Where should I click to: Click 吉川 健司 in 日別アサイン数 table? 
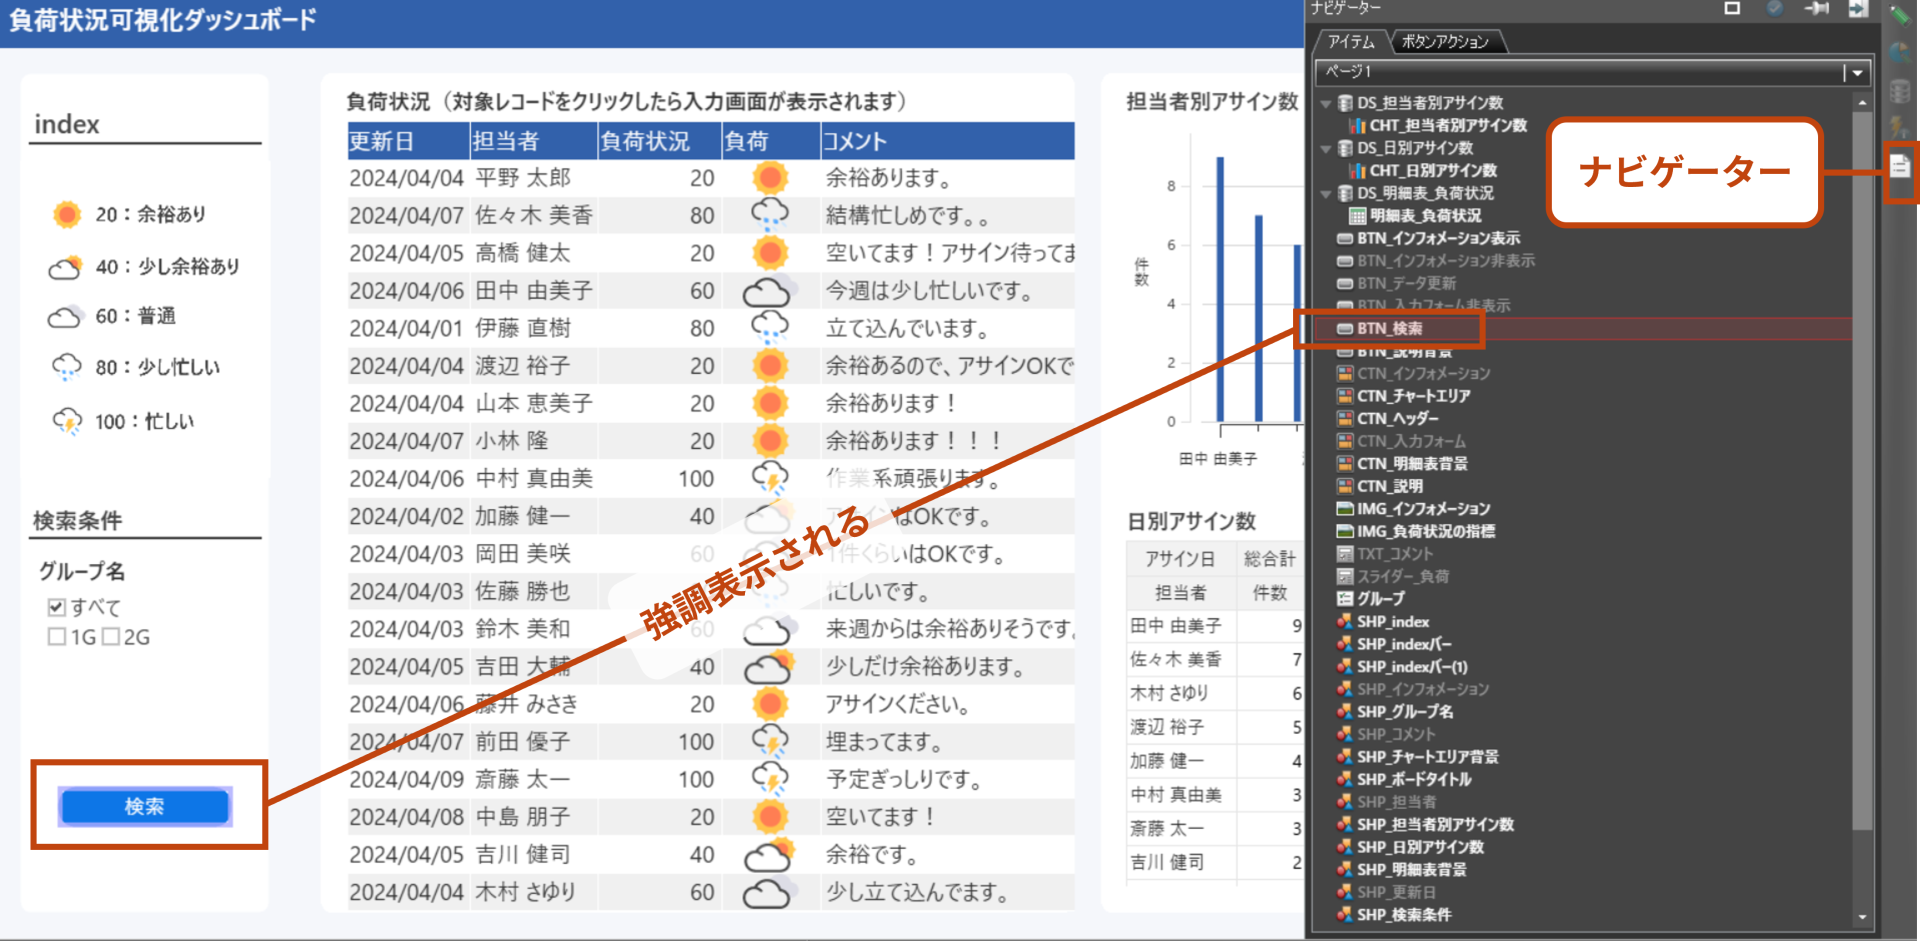[1166, 862]
